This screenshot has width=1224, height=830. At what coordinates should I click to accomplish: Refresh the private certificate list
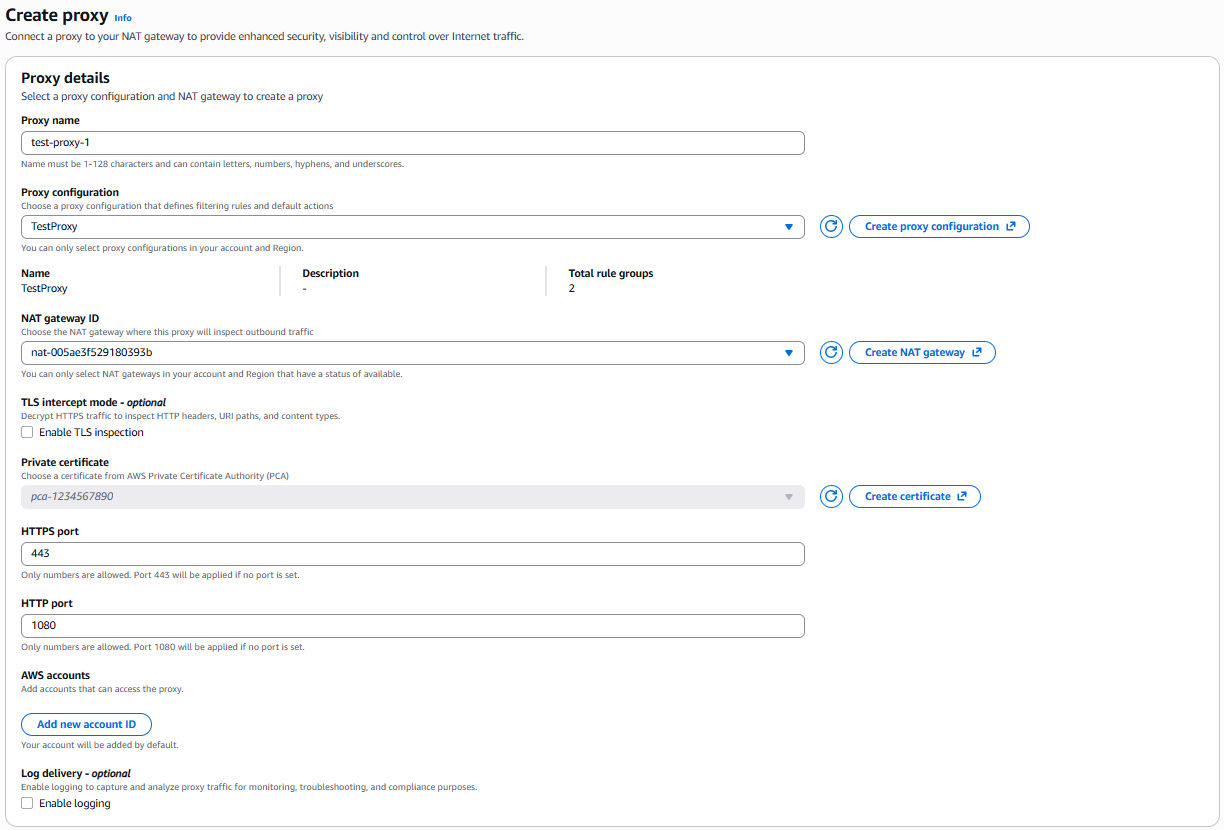point(831,497)
